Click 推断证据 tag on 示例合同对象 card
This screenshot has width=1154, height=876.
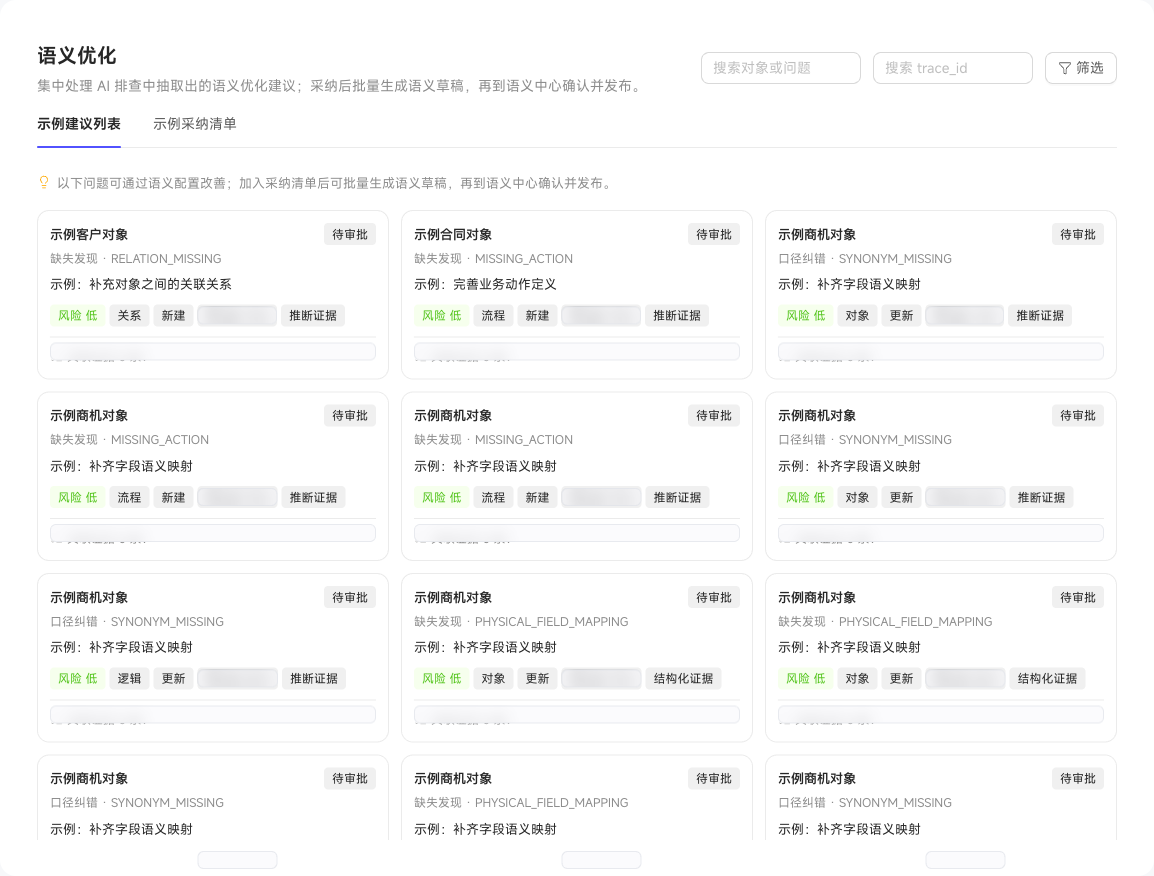(x=677, y=316)
